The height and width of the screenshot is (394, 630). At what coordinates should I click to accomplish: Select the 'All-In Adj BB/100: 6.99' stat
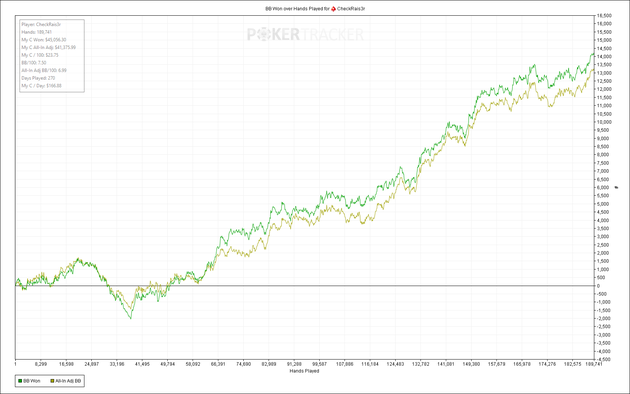point(44,70)
